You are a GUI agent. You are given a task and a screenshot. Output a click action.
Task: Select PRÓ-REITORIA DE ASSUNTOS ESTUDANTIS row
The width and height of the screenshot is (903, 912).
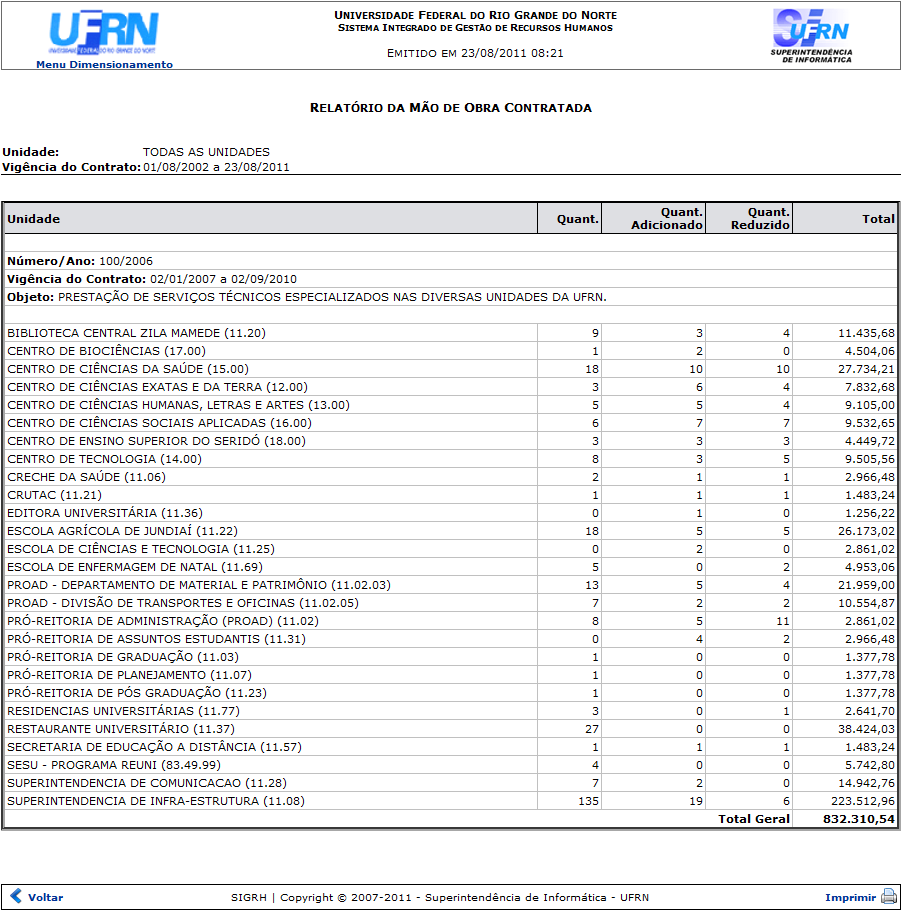coord(451,640)
